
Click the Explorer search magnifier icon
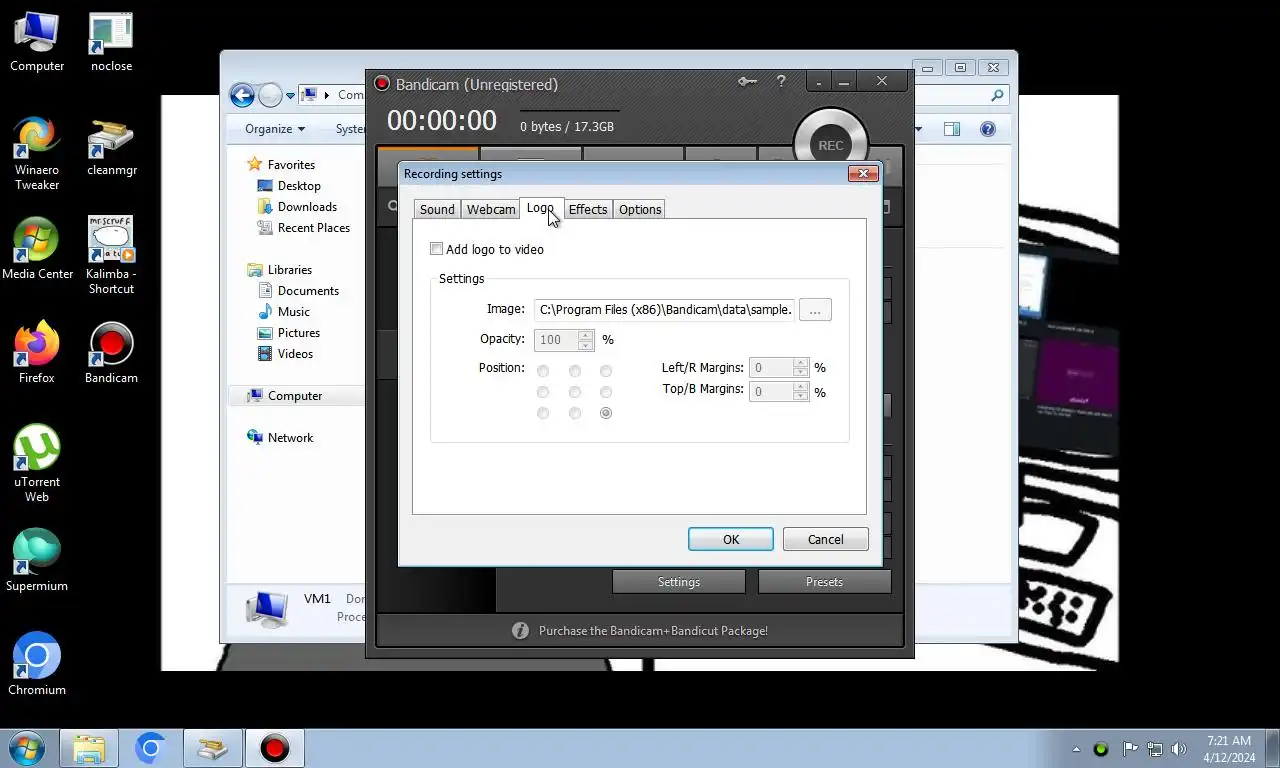[997, 96]
